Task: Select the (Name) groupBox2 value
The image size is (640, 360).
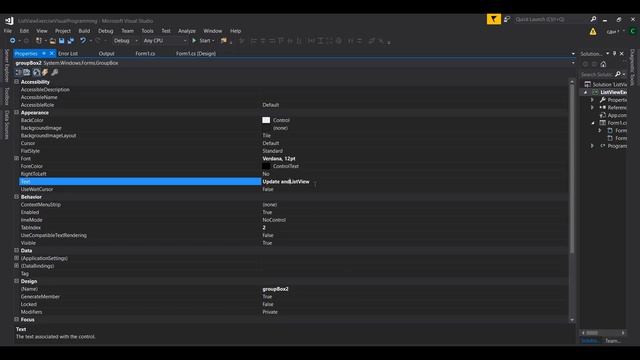Action: [276, 289]
